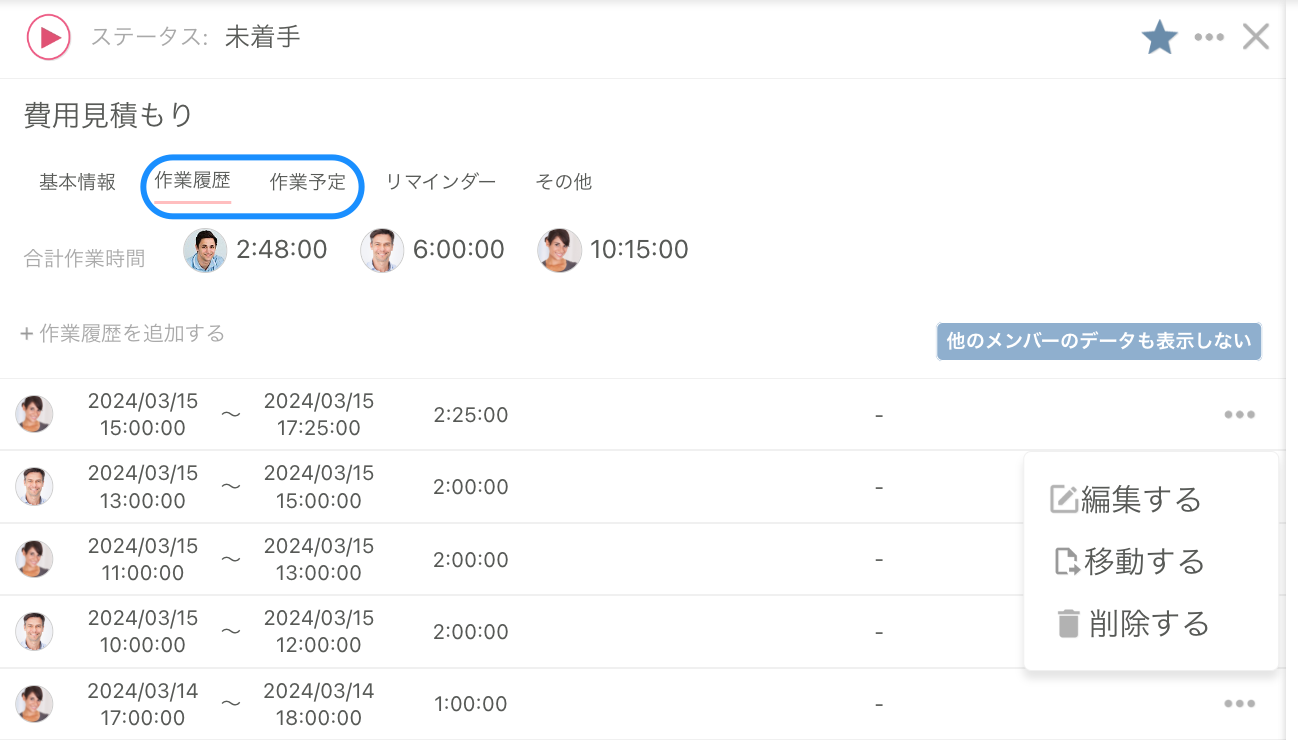
Task: Choose 編集する from the context menu
Action: click(1140, 499)
